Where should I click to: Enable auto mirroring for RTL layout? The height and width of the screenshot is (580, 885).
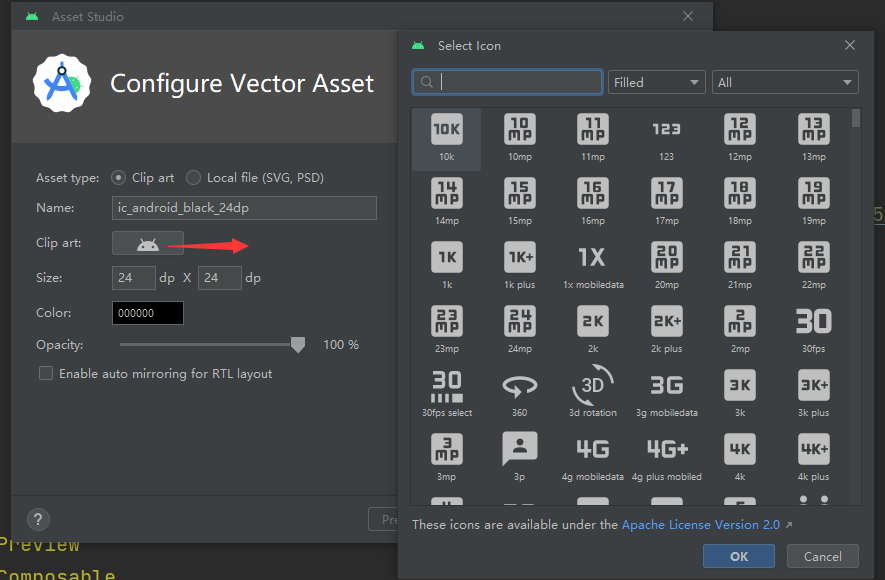(x=46, y=373)
